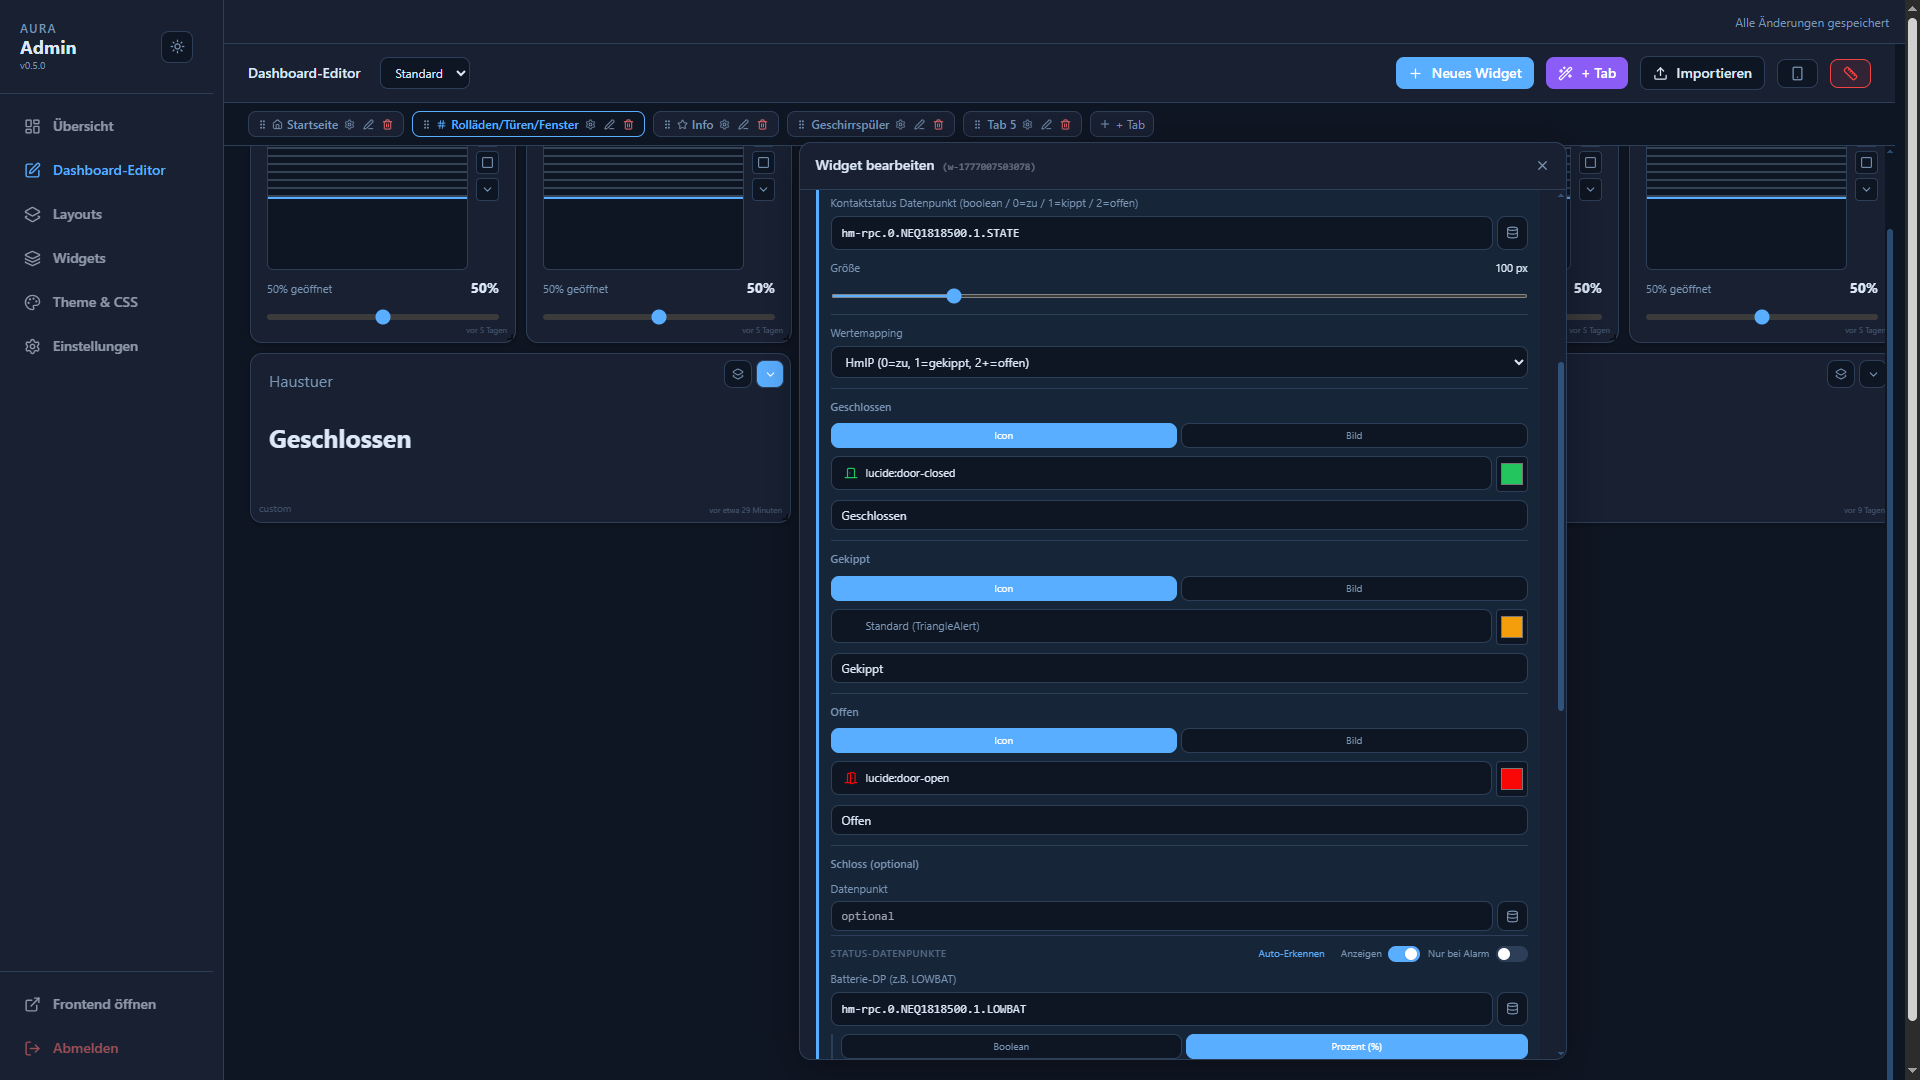Select the datapoint picker beside Batterie-DP field

coord(1511,1009)
